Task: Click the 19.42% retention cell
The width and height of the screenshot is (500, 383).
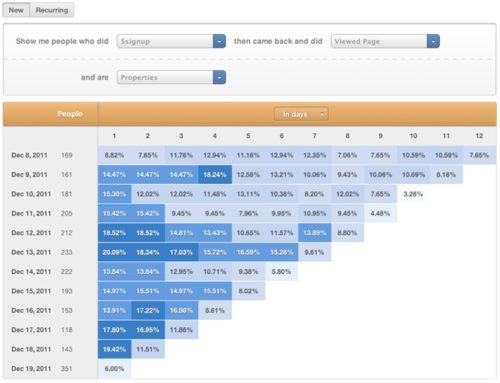Action: 115,349
